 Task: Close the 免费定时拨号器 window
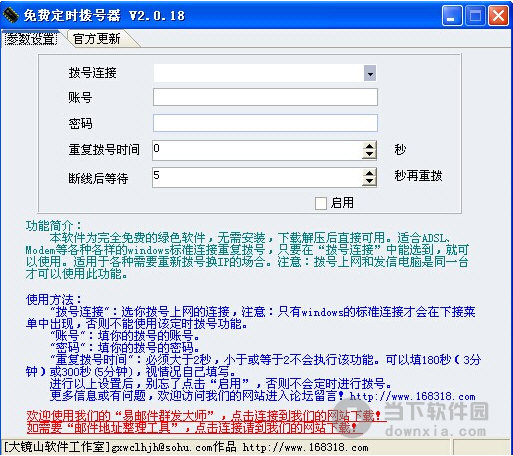tap(498, 15)
